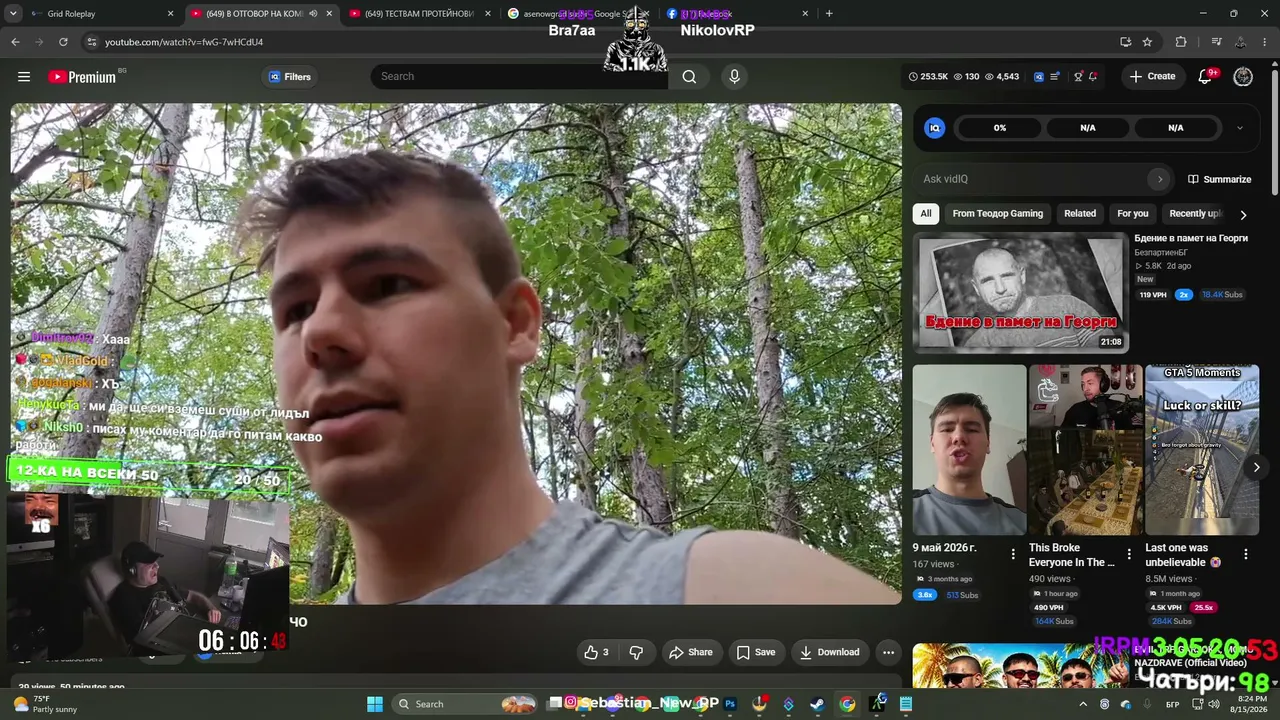Bookmark this page with star icon
The image size is (1280, 720).
1147,42
